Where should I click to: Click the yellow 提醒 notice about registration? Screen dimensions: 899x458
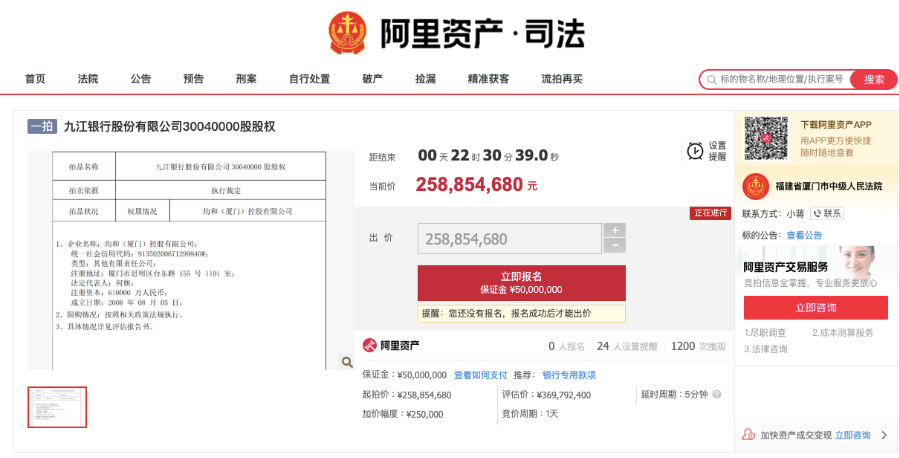point(521,314)
